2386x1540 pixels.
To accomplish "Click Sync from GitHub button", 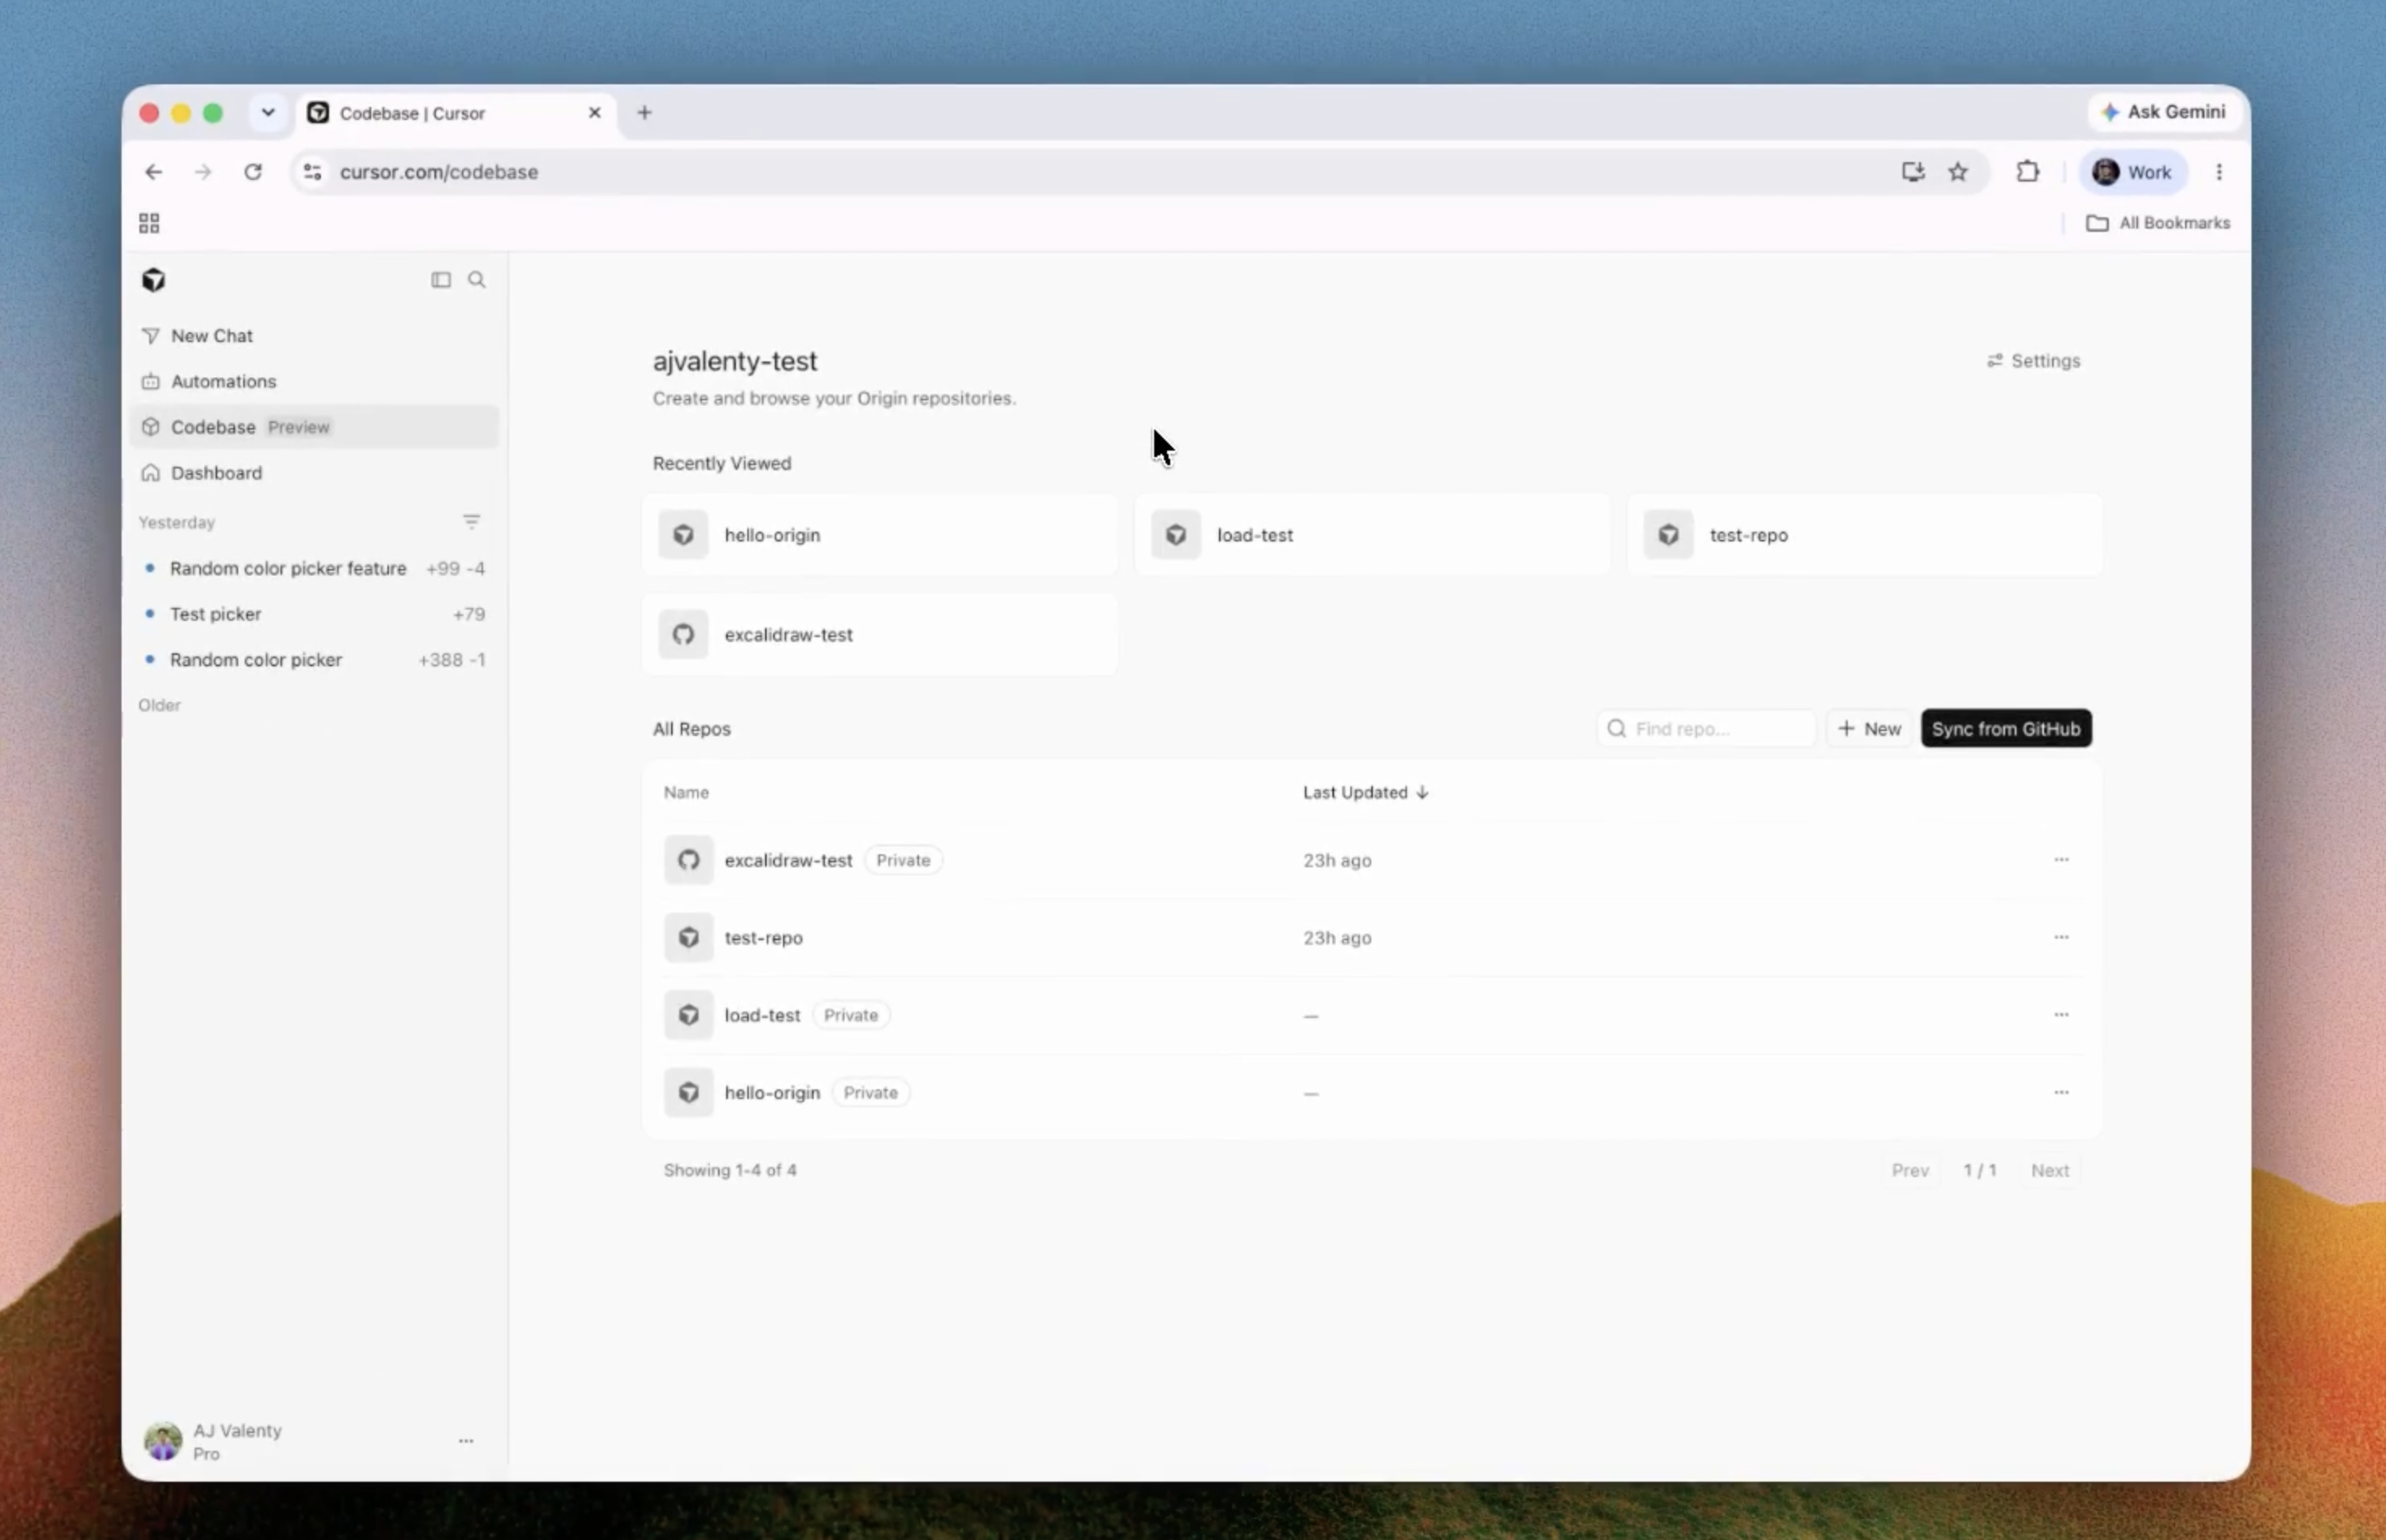I will click(x=2006, y=729).
